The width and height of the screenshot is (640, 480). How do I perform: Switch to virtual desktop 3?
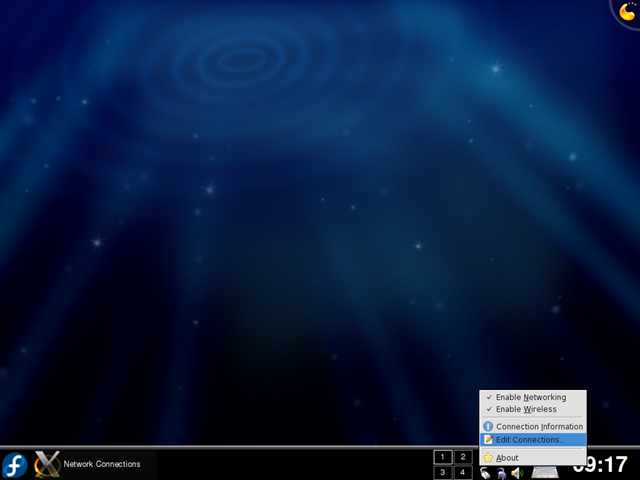pyautogui.click(x=443, y=472)
